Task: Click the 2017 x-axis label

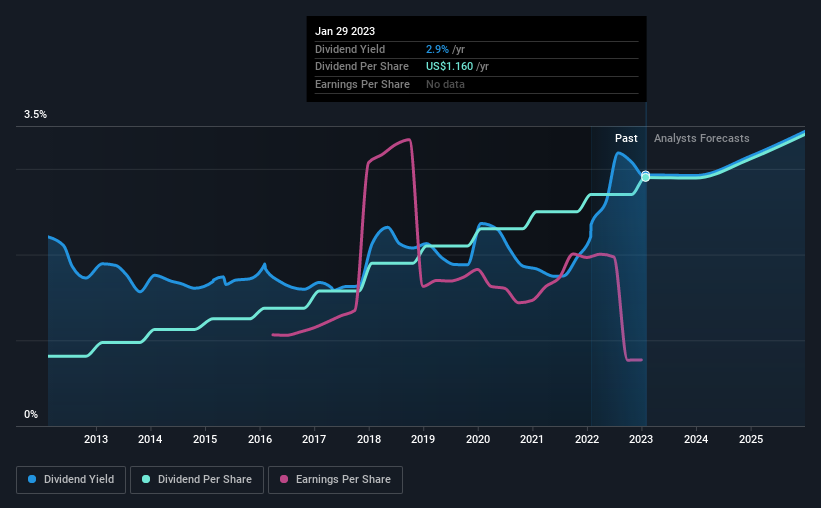Action: (314, 439)
